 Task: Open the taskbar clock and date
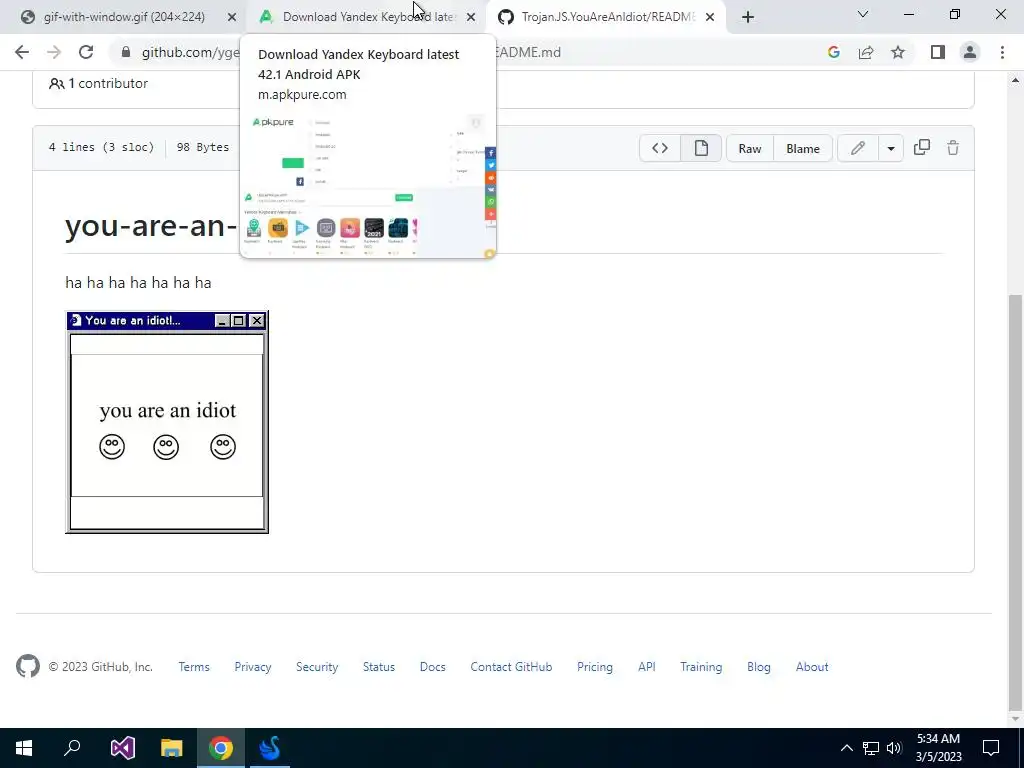click(x=938, y=748)
